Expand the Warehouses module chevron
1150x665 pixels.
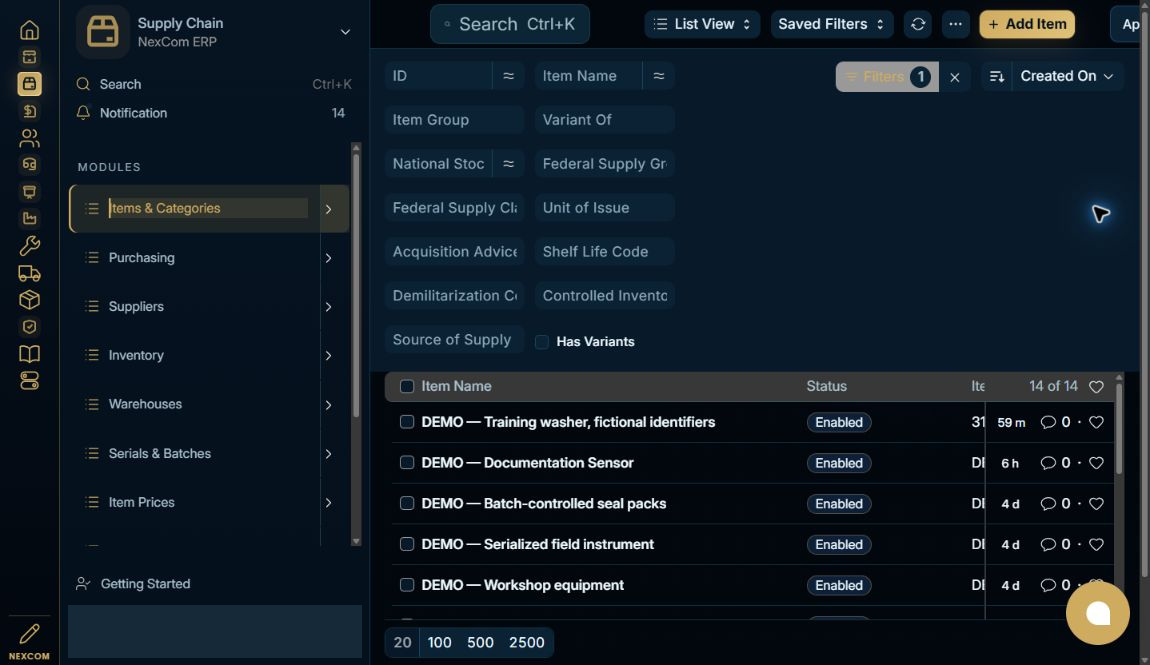[329, 405]
